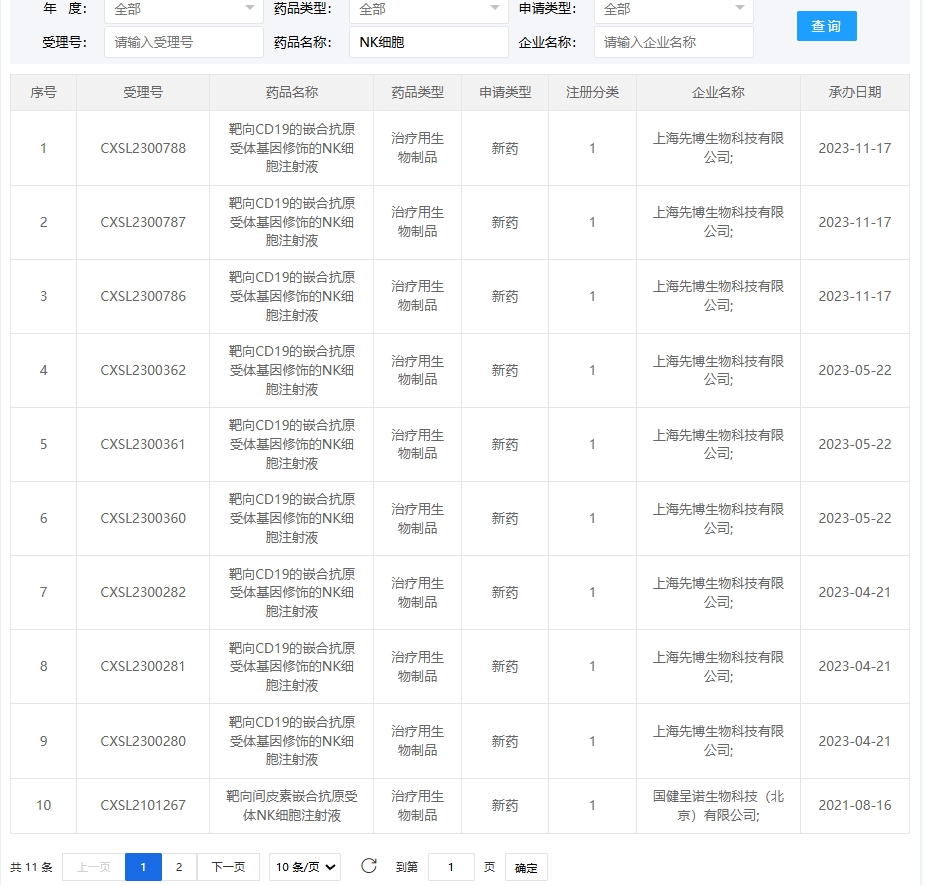The height and width of the screenshot is (885, 926).
Task: Open the 药品类型 dropdown
Action: point(429,9)
